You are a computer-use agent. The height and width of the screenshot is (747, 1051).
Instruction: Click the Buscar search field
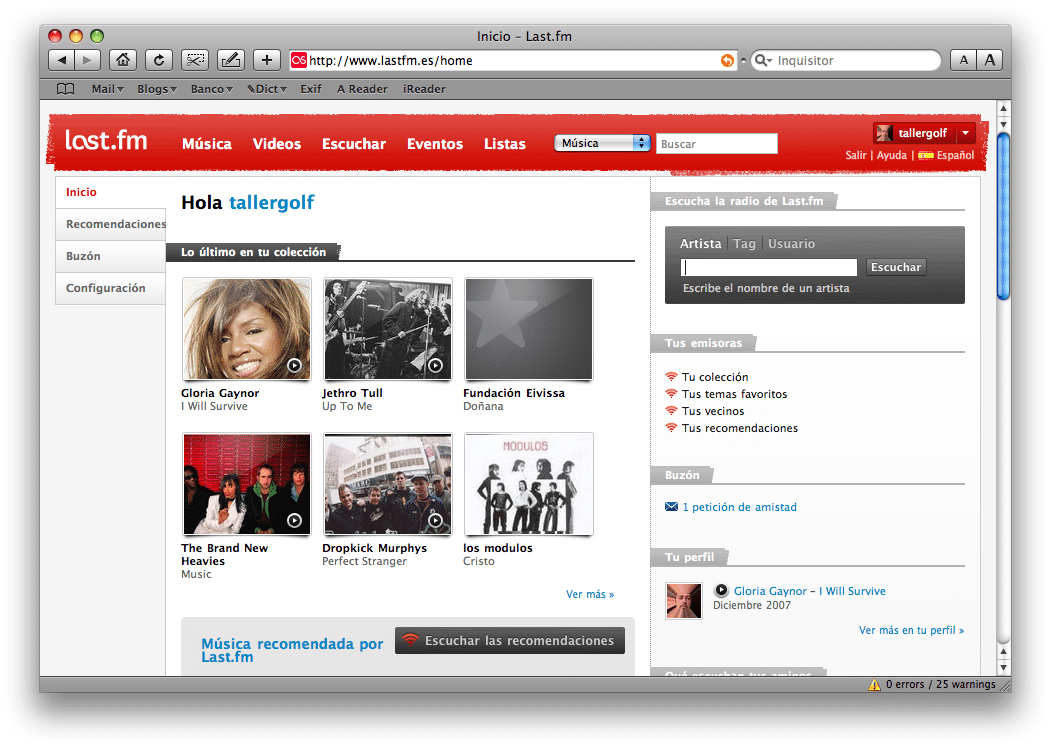pyautogui.click(x=717, y=143)
